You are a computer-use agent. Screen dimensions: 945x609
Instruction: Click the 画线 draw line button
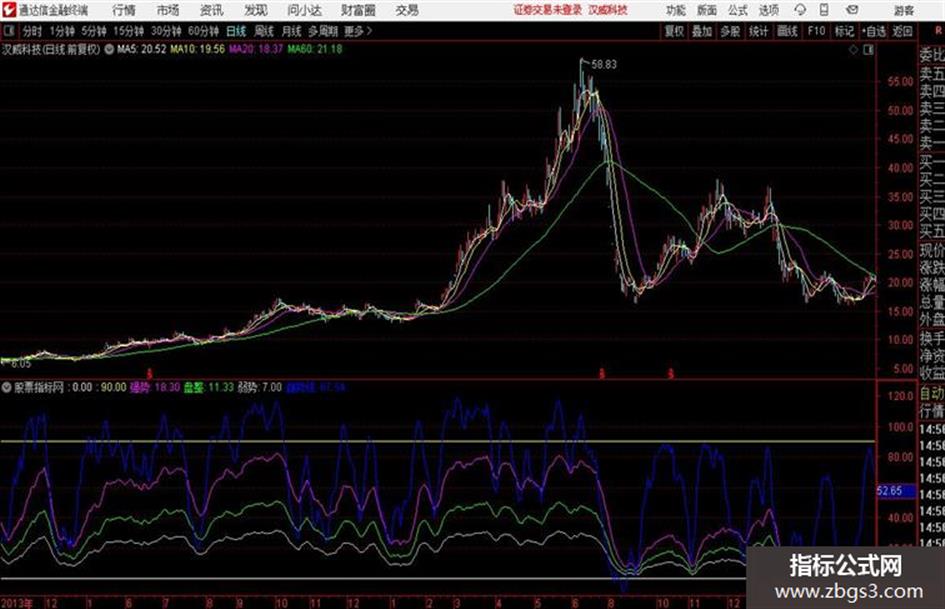click(787, 31)
